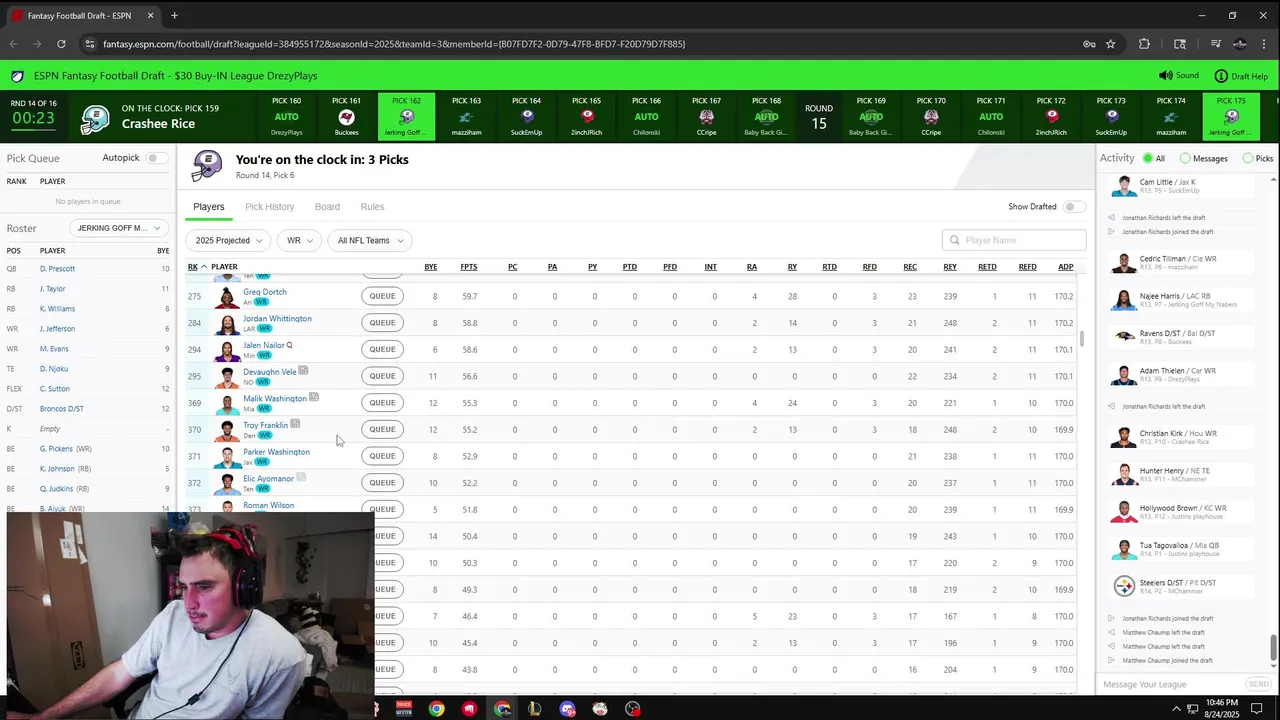
Task: Queue Jordan Whittington
Action: [382, 323]
